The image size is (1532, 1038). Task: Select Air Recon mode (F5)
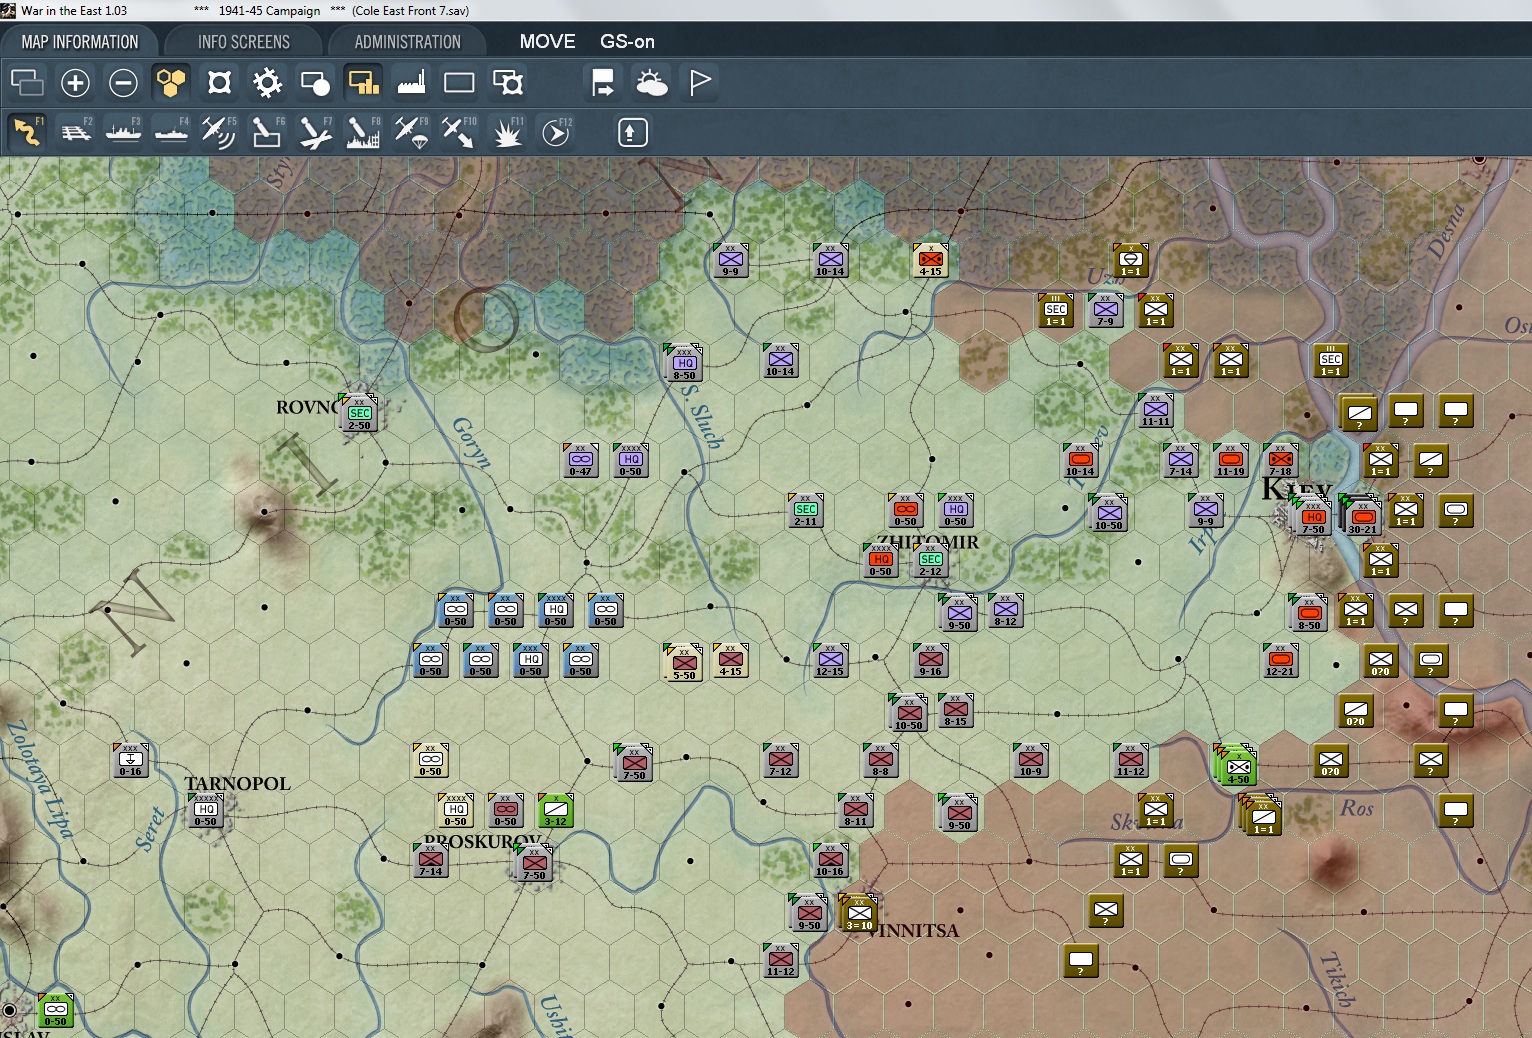tap(219, 132)
